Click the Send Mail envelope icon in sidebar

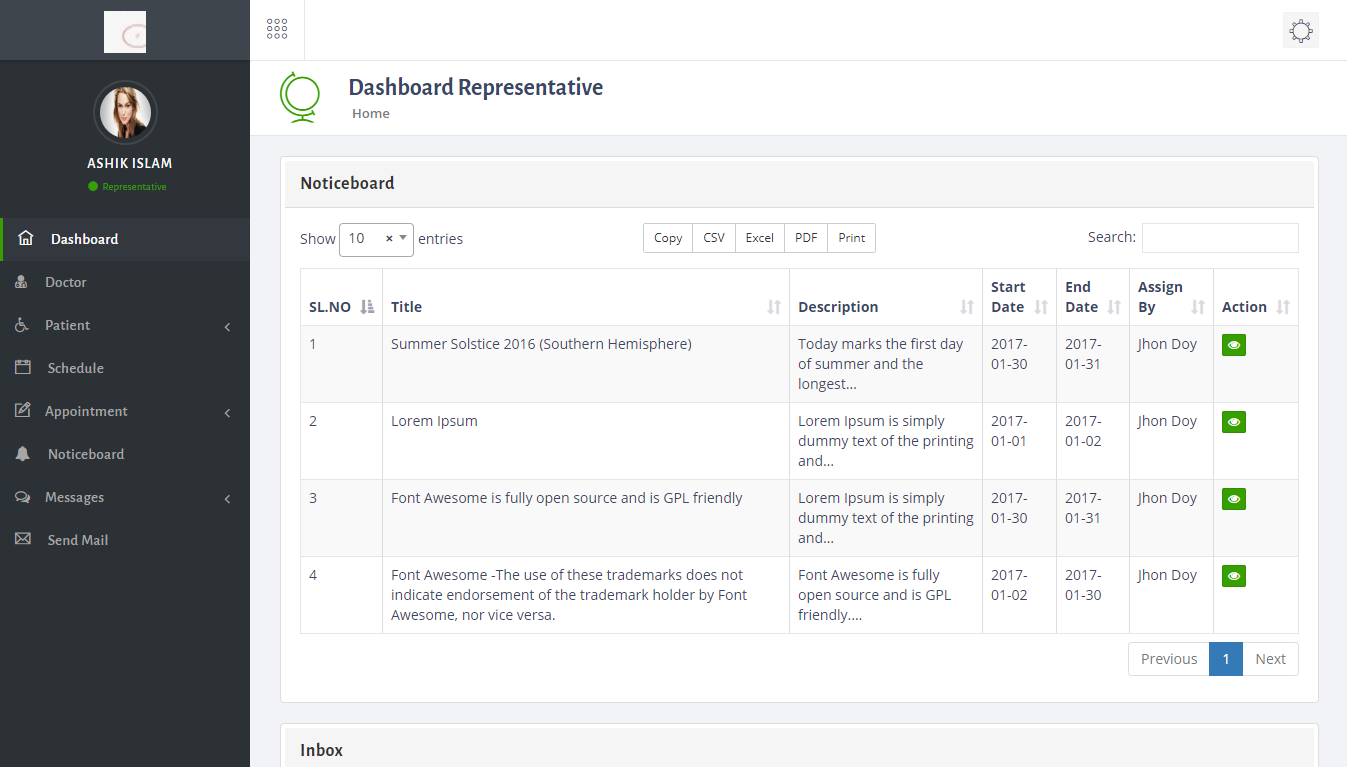click(x=22, y=540)
